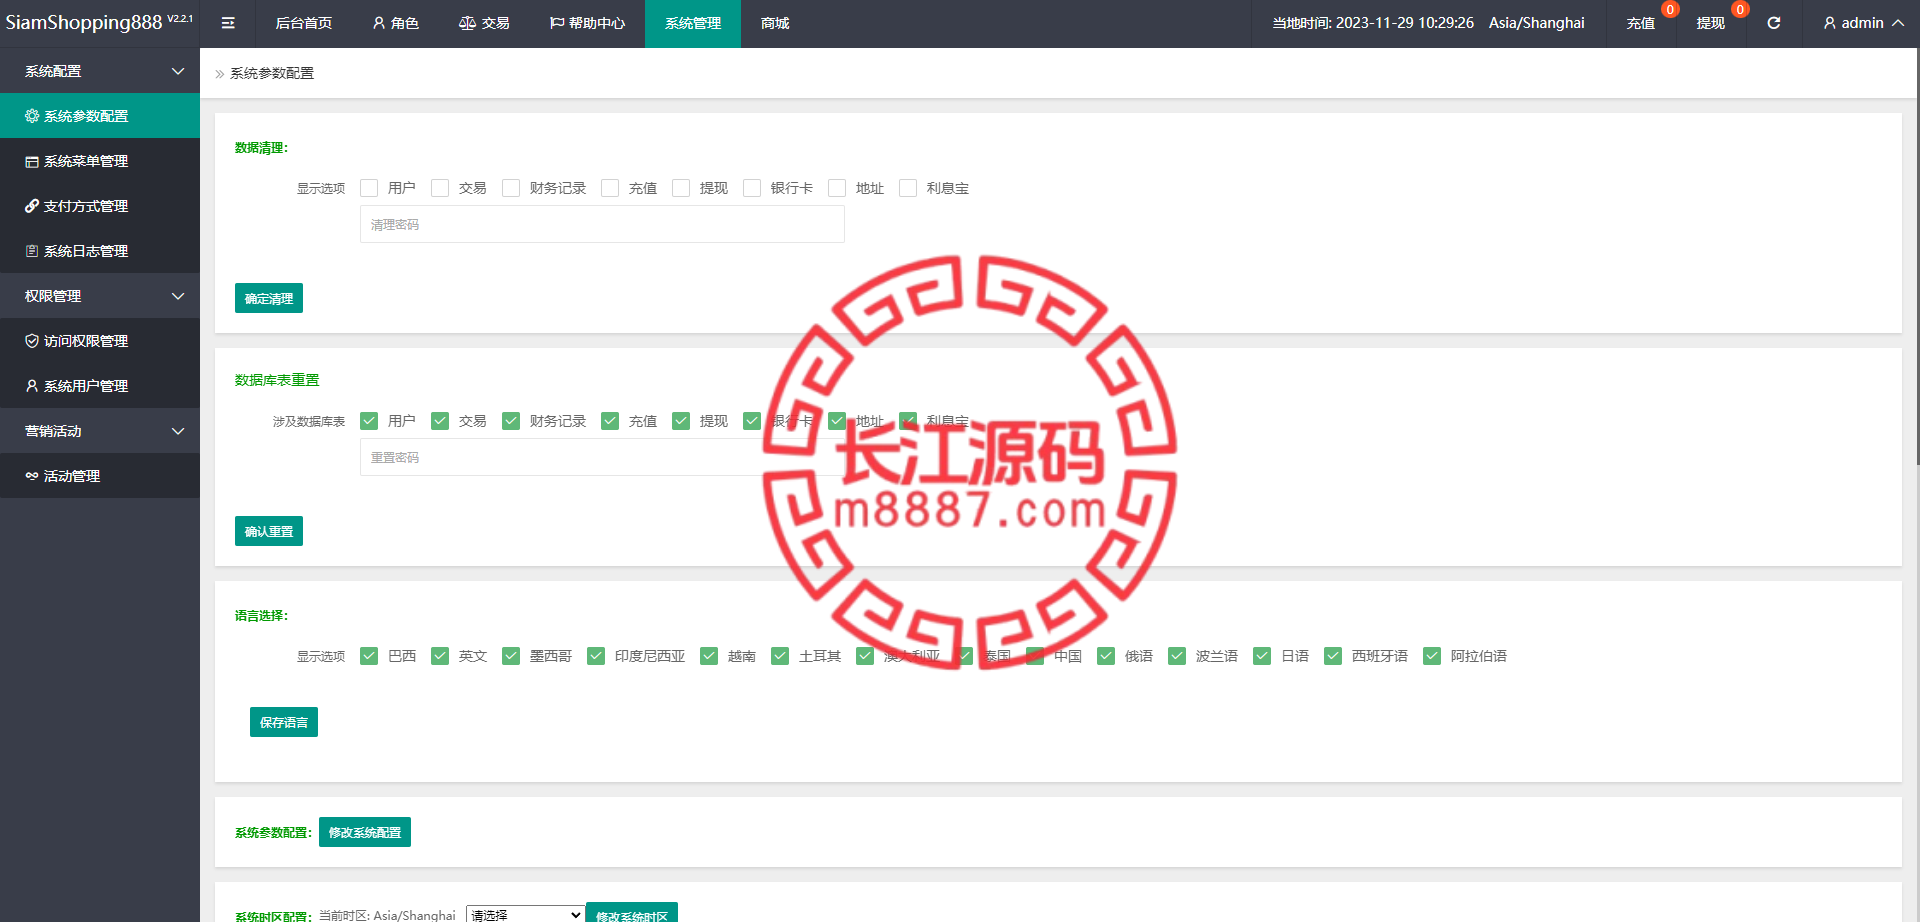Open the 角色 top menu
The width and height of the screenshot is (1920, 922).
coord(395,23)
